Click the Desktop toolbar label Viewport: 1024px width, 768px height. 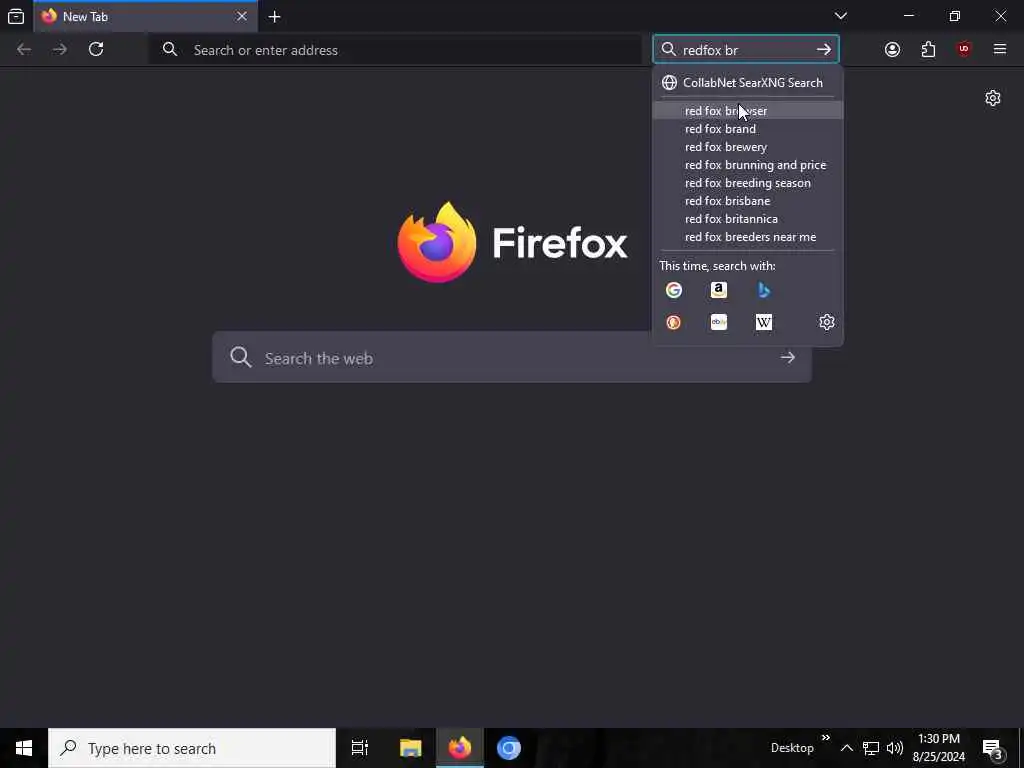point(792,748)
